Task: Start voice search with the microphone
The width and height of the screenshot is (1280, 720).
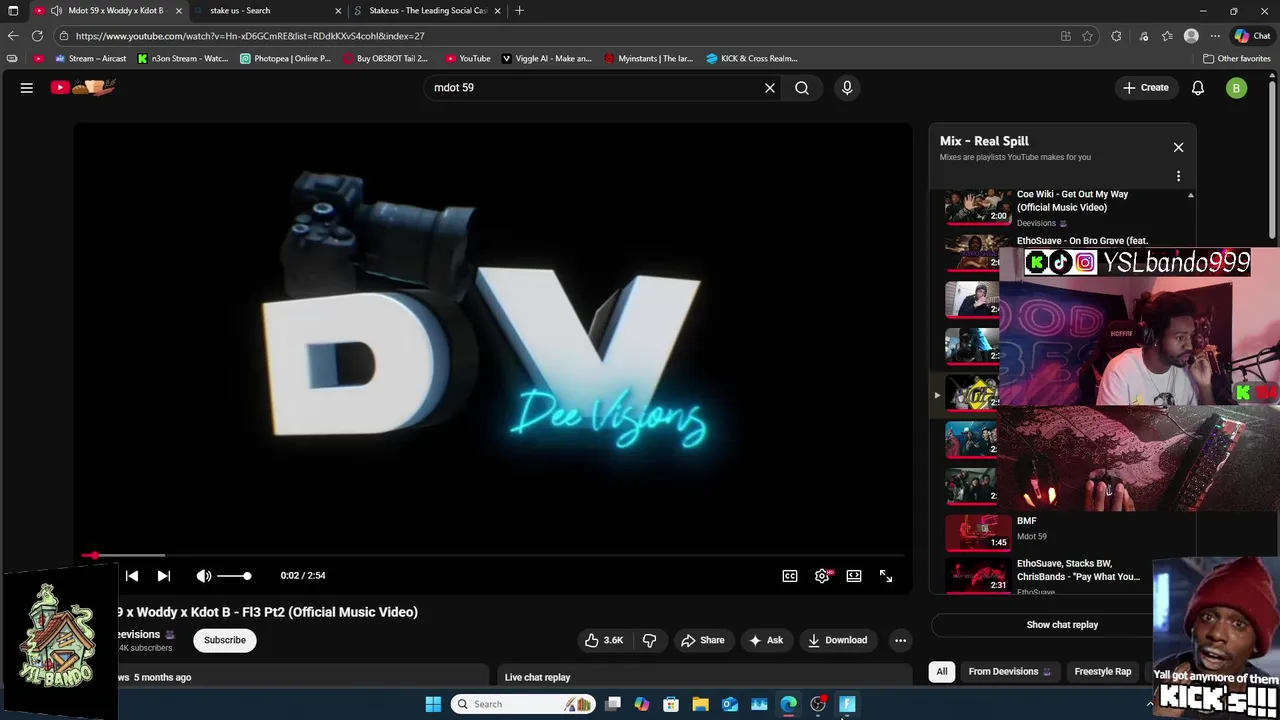Action: point(847,88)
